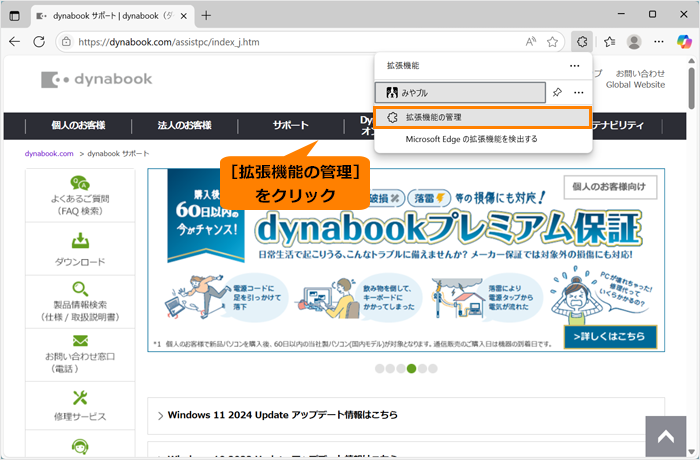700x460 pixels.
Task: Click scrollbar down arrow
Action: tap(692, 451)
